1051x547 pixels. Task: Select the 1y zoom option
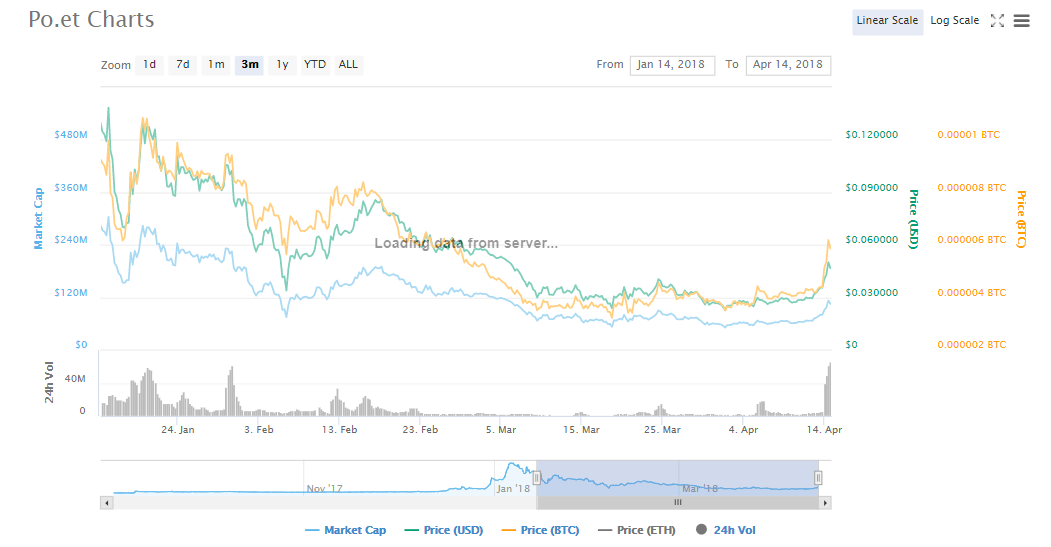(283, 65)
